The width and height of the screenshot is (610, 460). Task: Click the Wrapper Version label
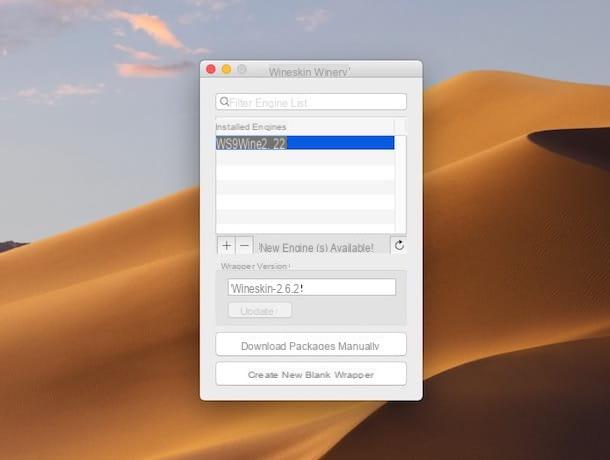pyautogui.click(x=255, y=266)
